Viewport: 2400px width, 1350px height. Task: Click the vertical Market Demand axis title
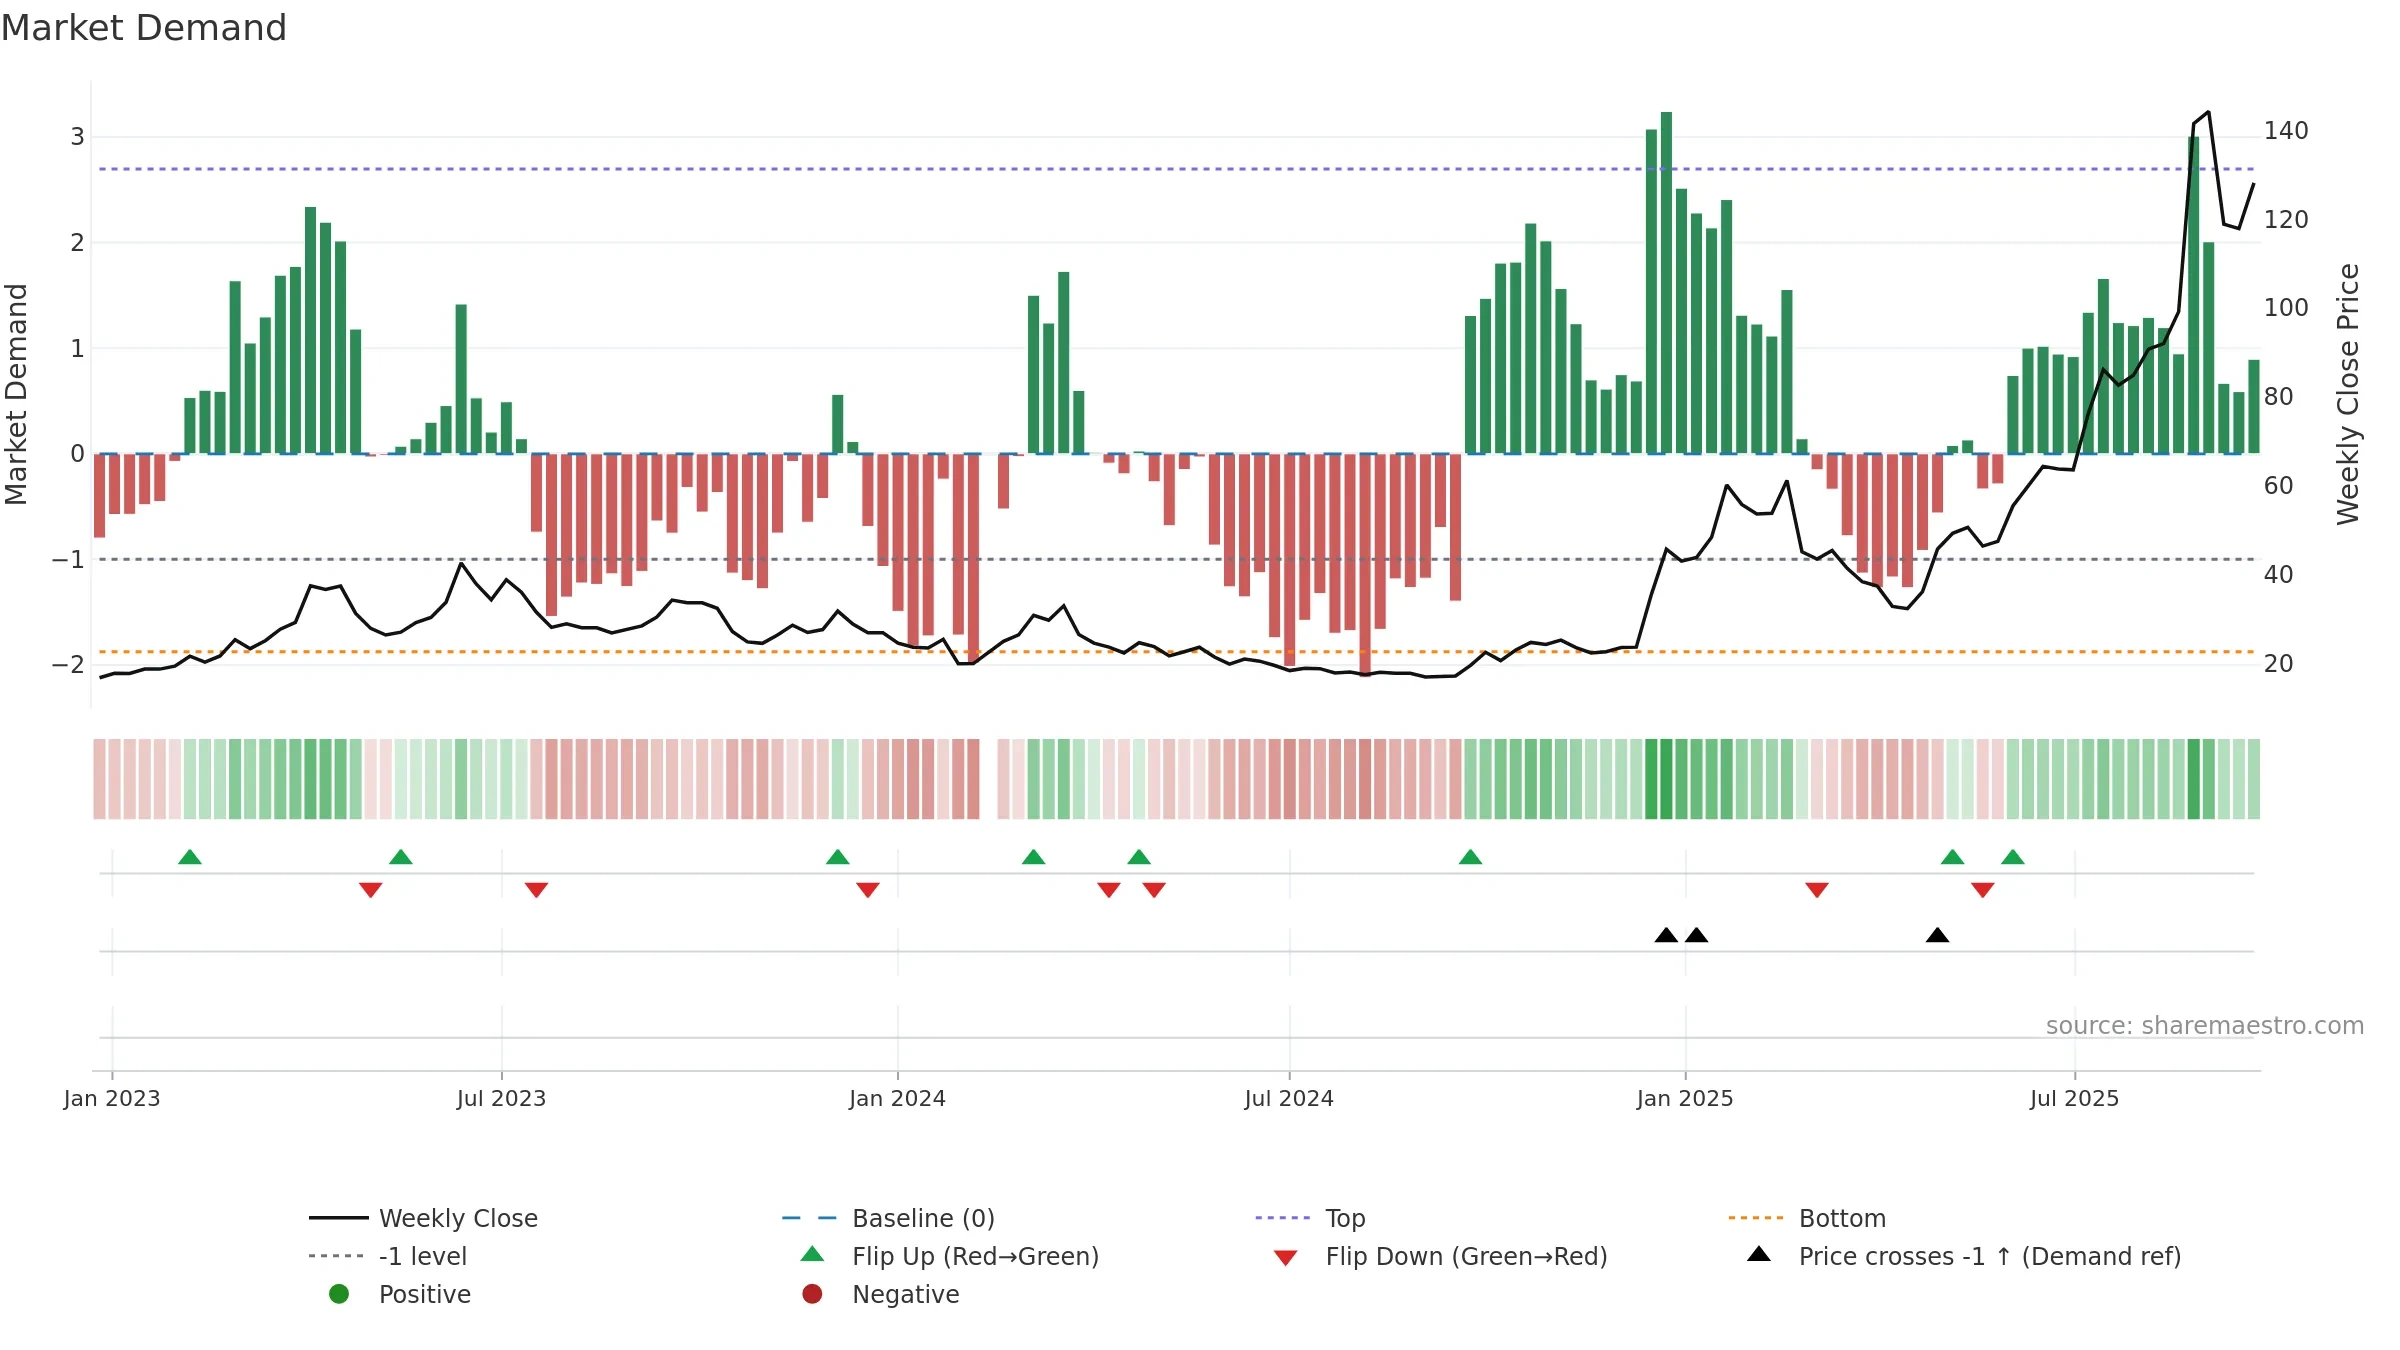point(16,394)
